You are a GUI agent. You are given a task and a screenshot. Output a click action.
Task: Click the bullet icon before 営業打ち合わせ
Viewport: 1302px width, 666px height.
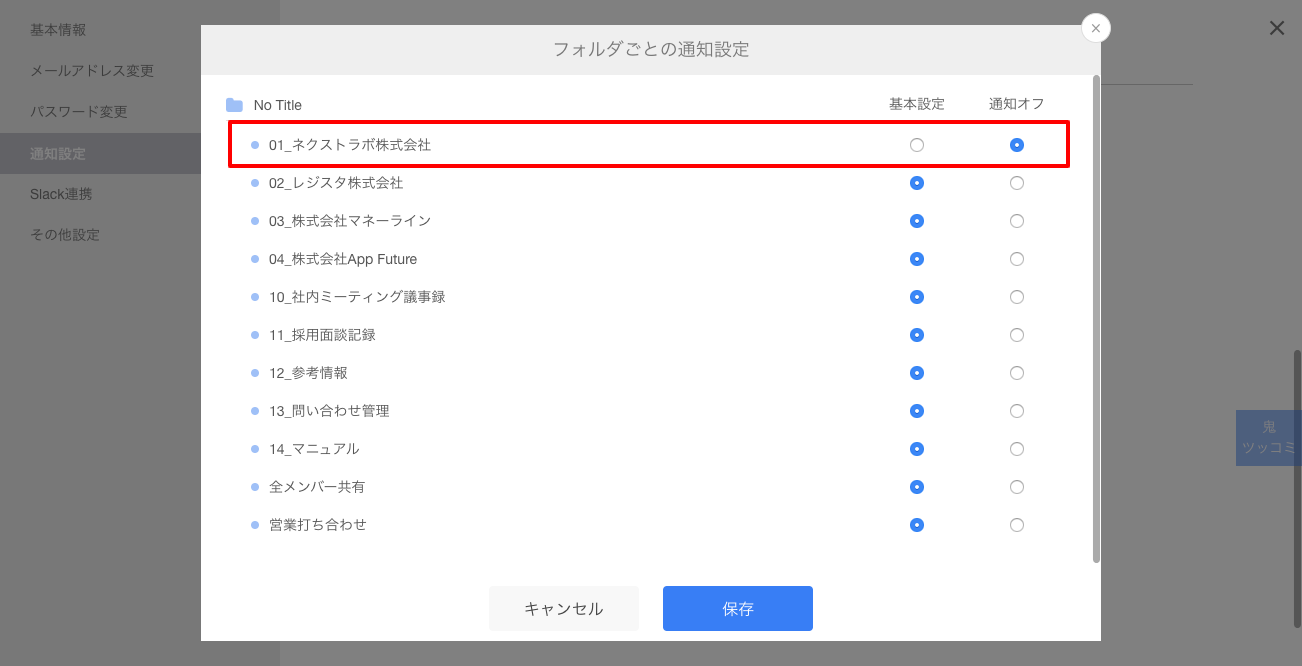point(255,525)
